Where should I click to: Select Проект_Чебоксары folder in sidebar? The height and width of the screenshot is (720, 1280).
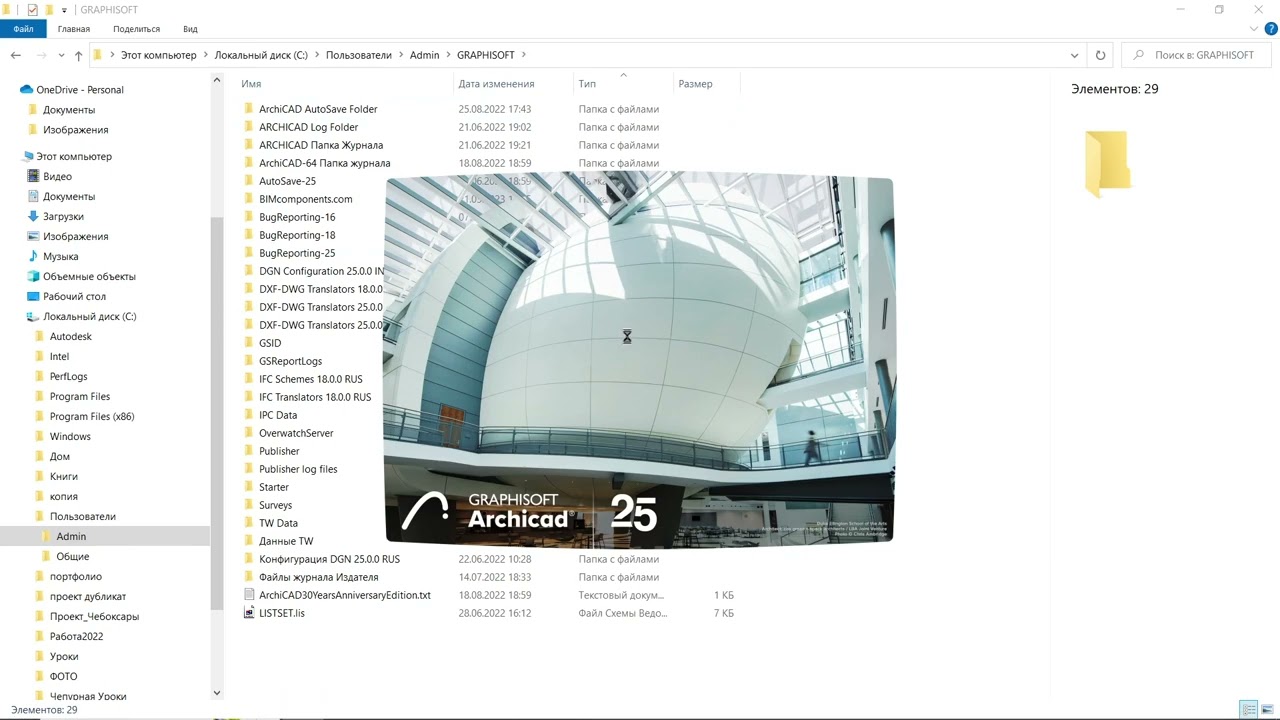[x=94, y=617]
